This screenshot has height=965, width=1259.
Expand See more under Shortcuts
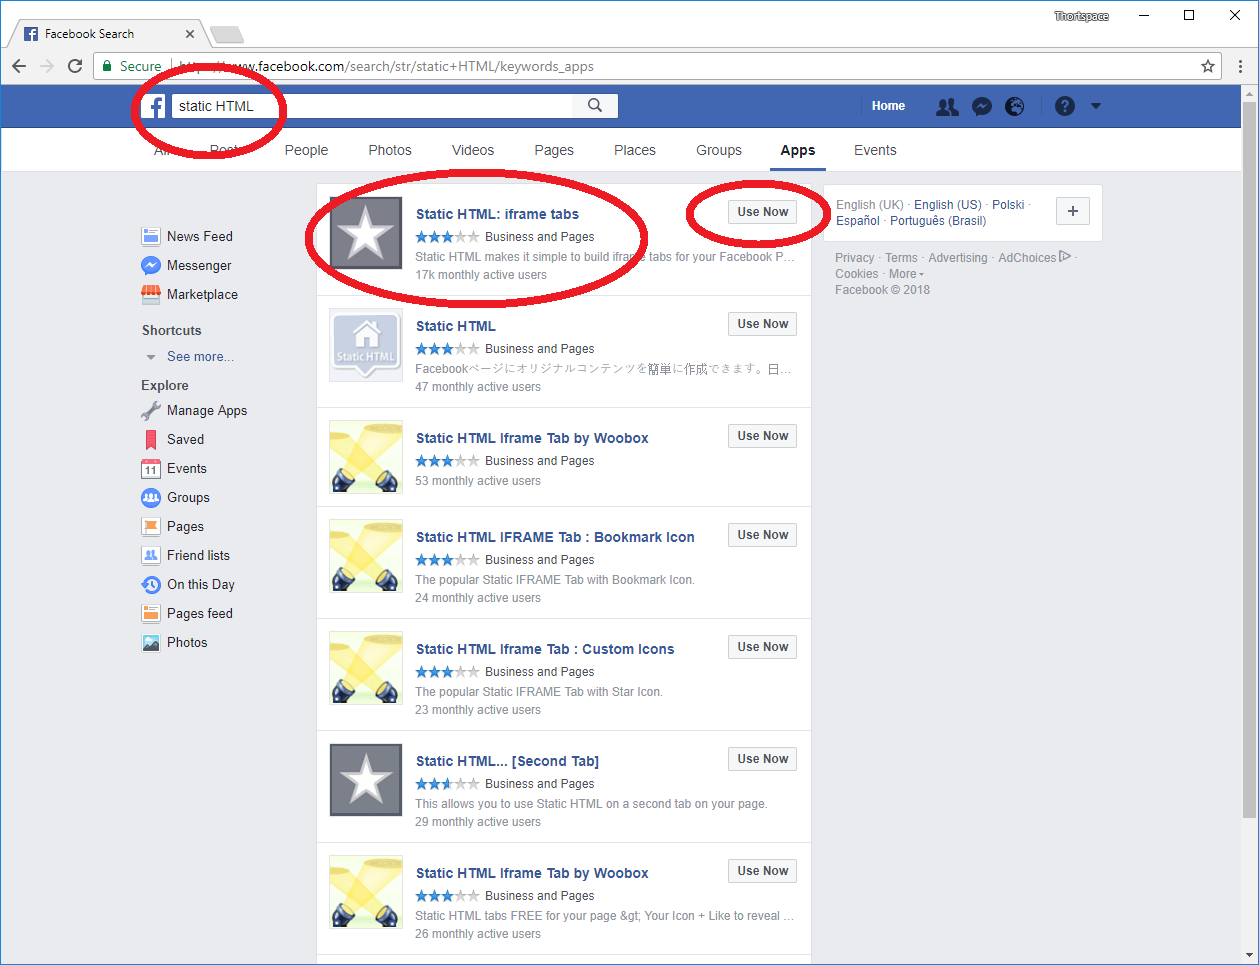pyautogui.click(x=200, y=356)
